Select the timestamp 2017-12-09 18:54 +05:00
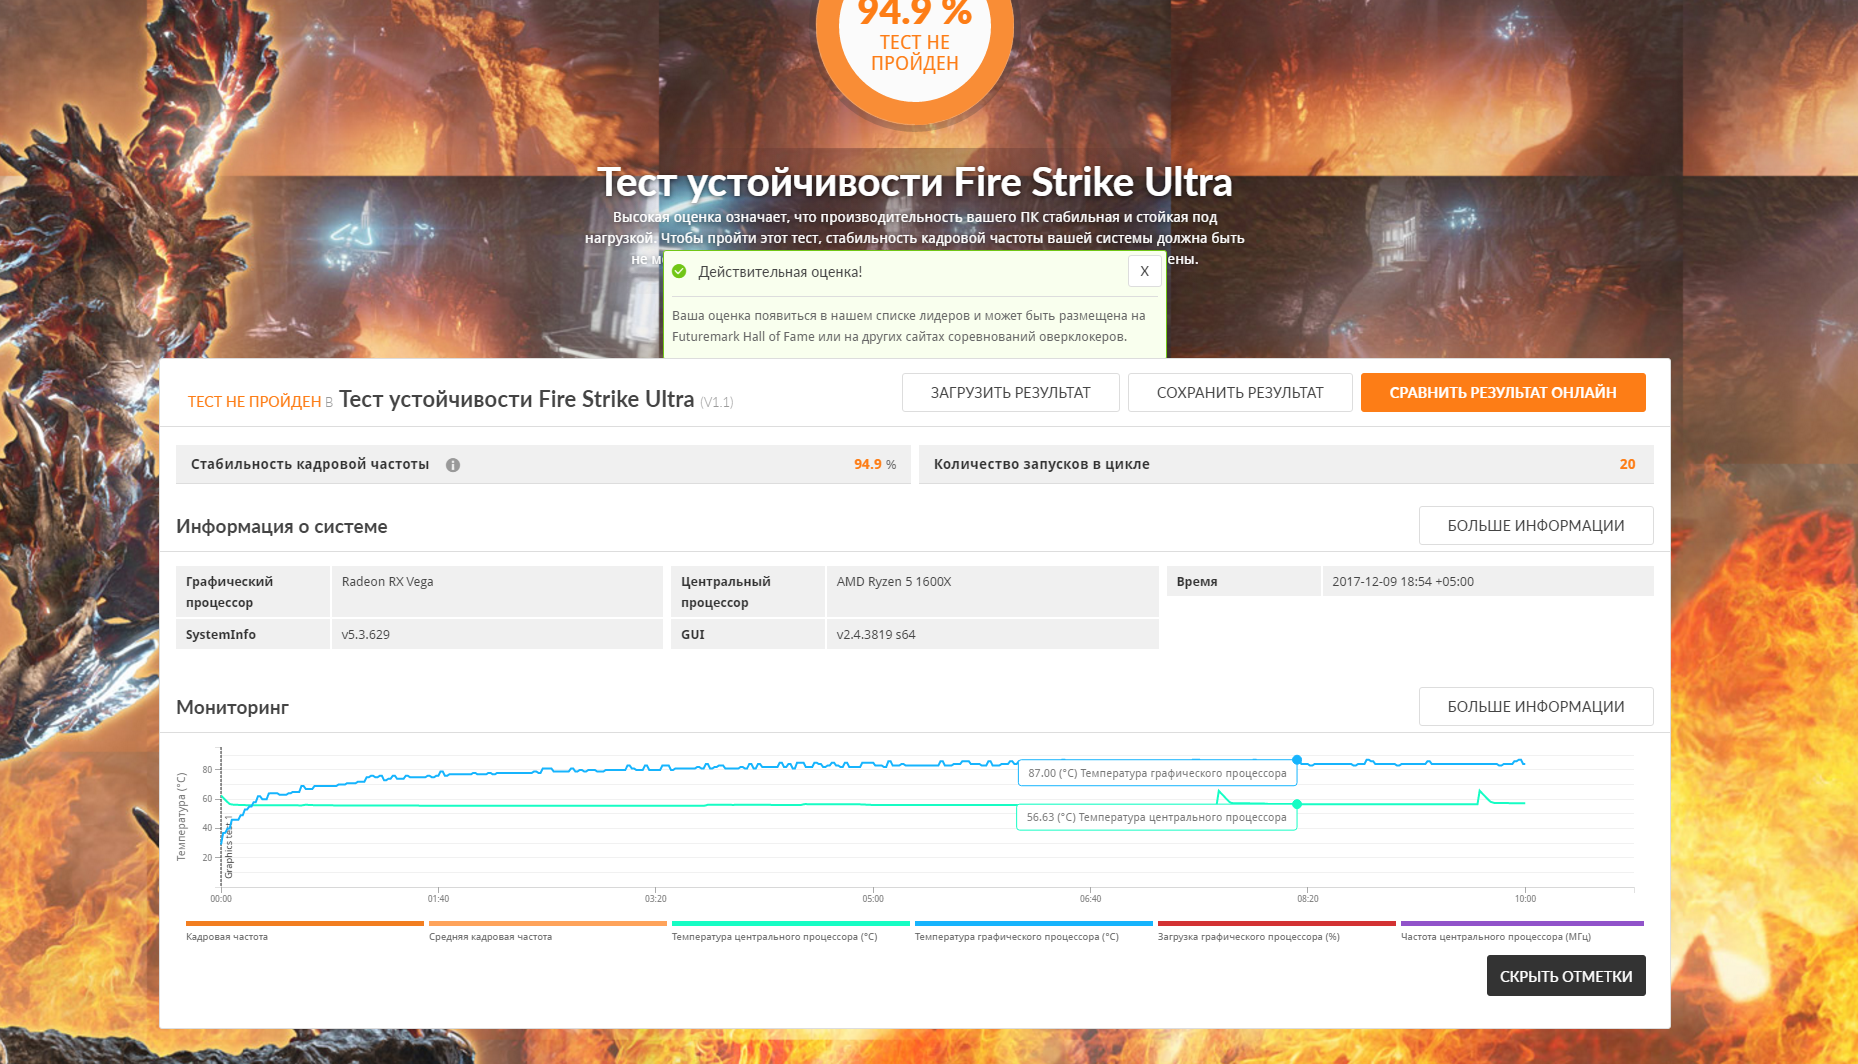 [1403, 582]
